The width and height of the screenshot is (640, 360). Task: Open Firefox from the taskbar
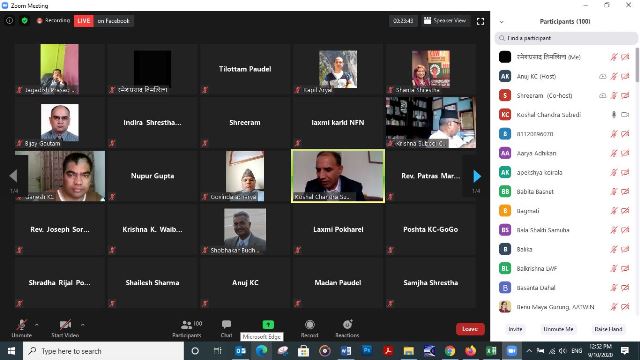tap(471, 351)
